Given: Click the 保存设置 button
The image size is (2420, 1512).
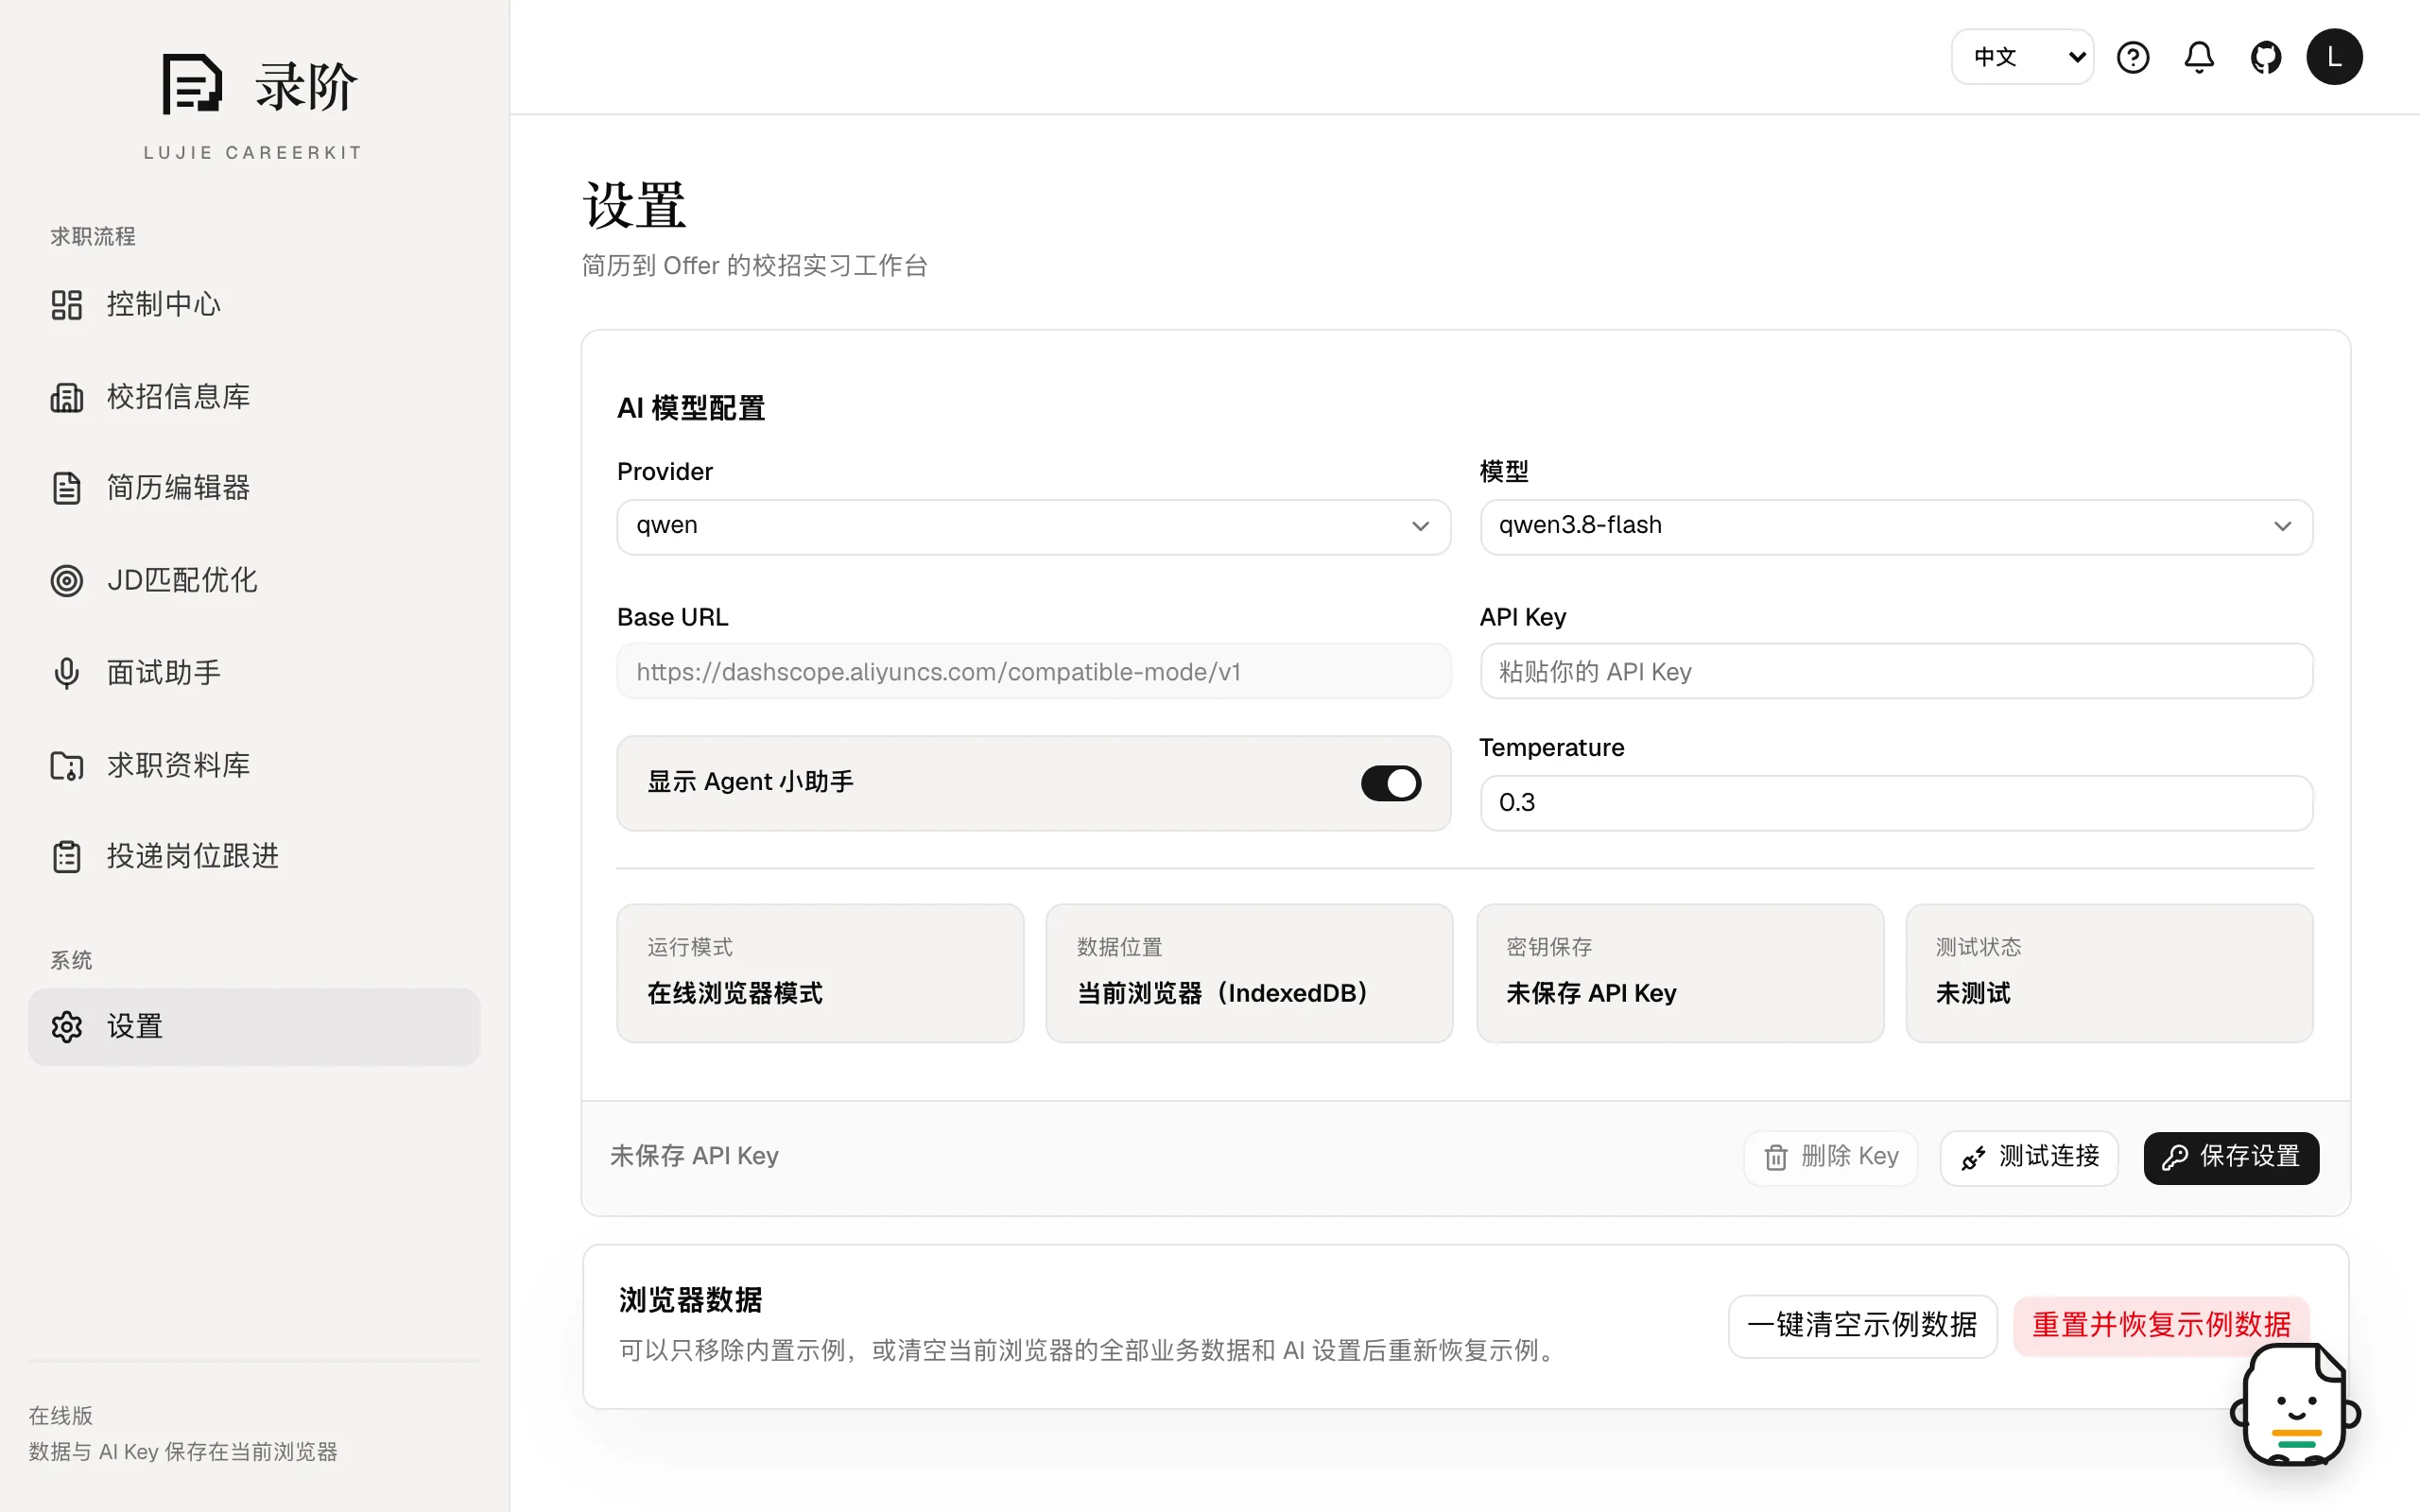Looking at the screenshot, I should pos(2231,1157).
